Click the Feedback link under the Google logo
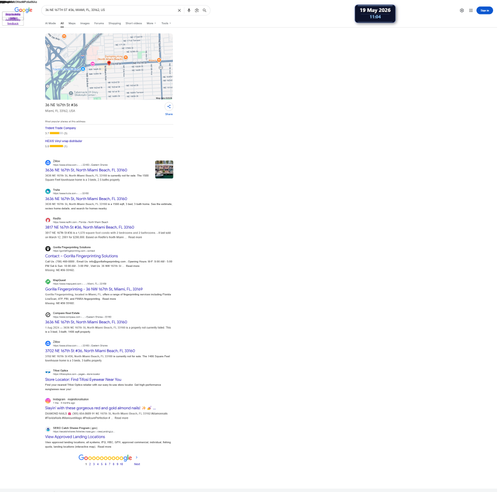Screen dimensions: 500x492 pos(13,24)
